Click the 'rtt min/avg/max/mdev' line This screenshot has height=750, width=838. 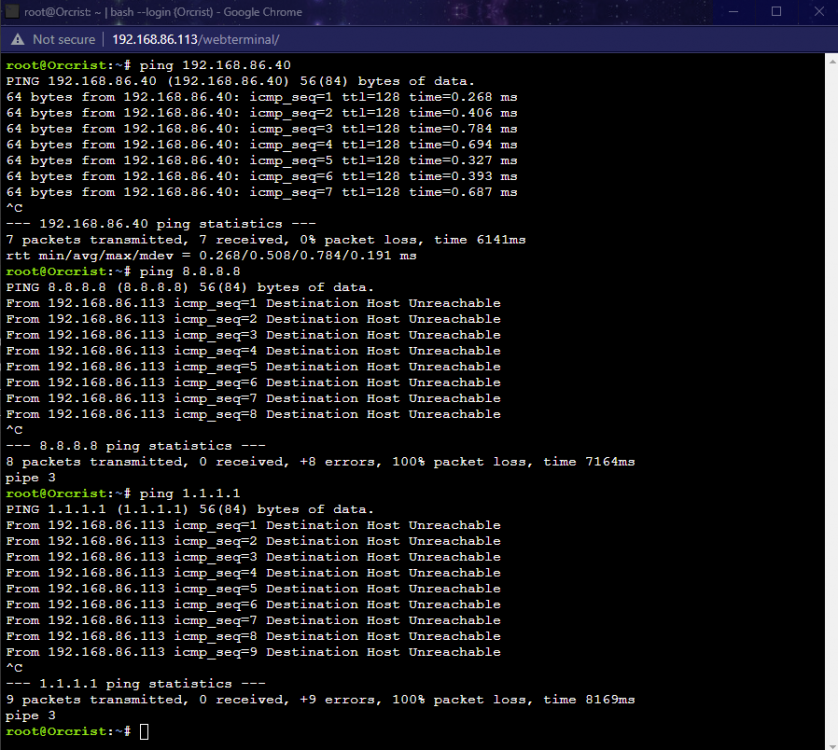tap(211, 256)
